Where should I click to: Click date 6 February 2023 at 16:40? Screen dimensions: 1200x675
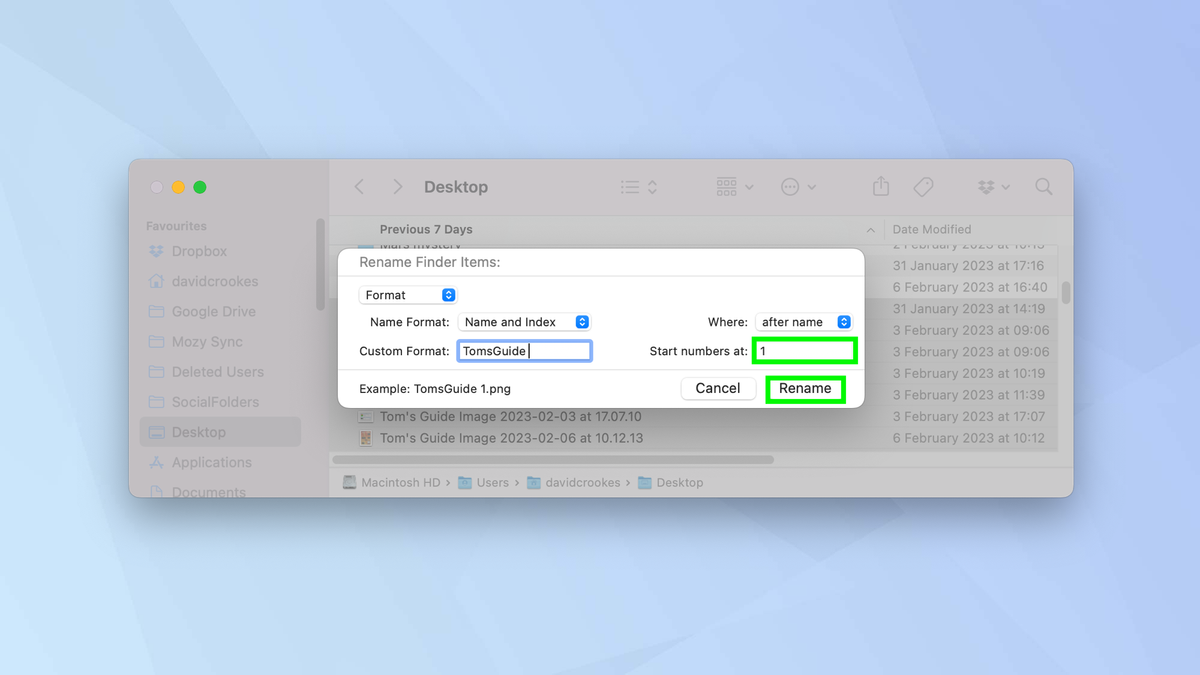(x=971, y=287)
